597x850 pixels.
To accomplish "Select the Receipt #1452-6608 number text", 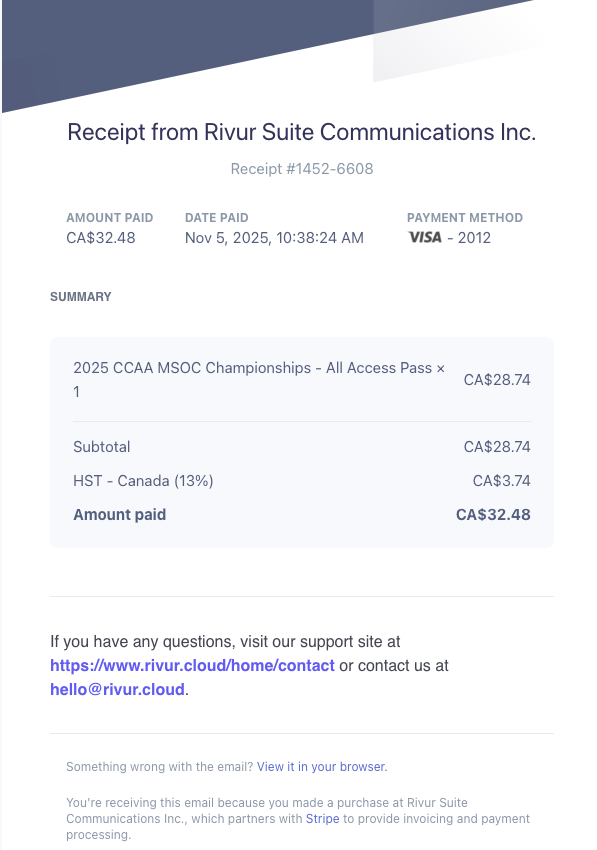I will click(x=302, y=169).
